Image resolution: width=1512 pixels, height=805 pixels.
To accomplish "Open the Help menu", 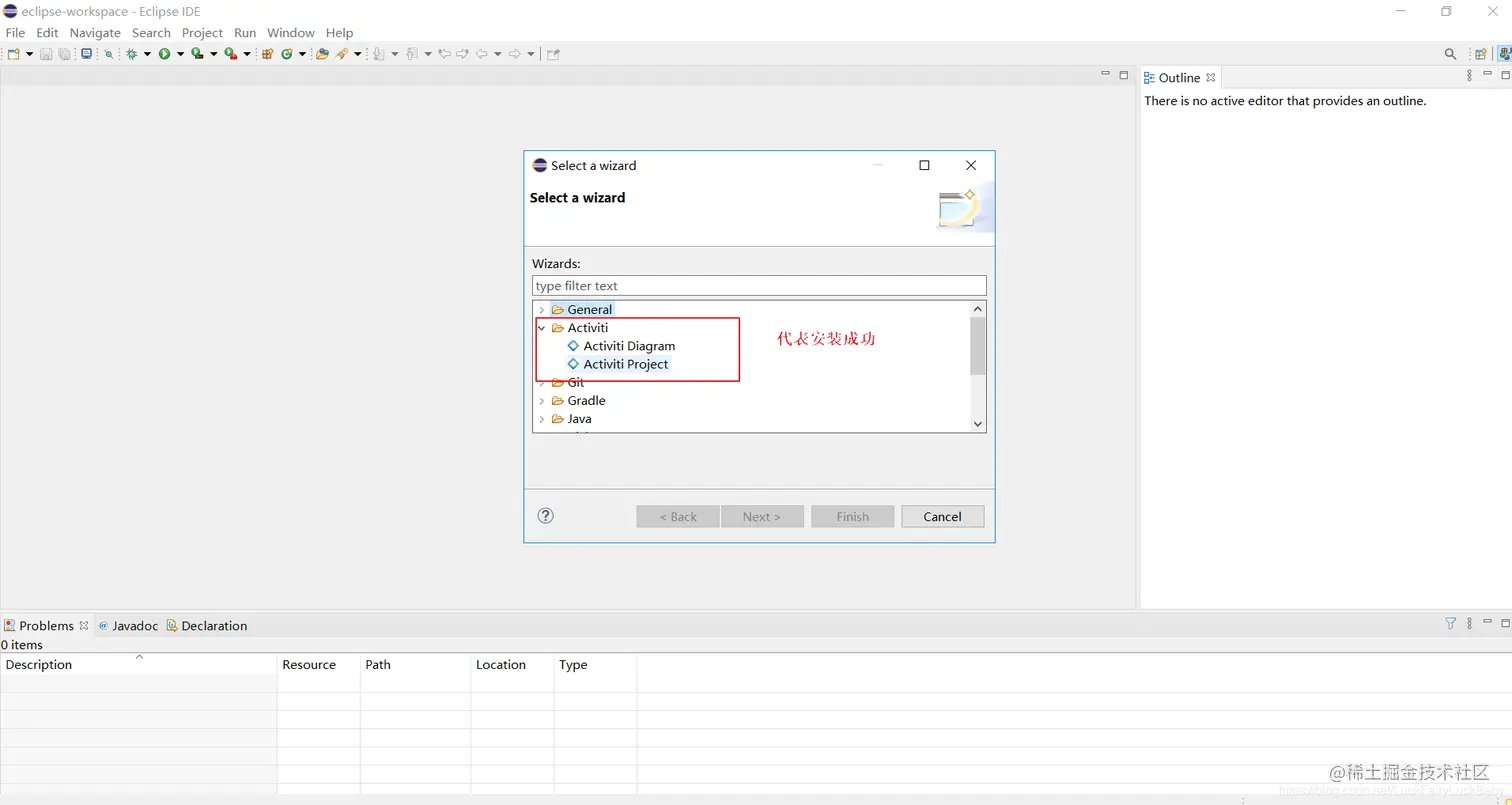I will pyautogui.click(x=339, y=33).
